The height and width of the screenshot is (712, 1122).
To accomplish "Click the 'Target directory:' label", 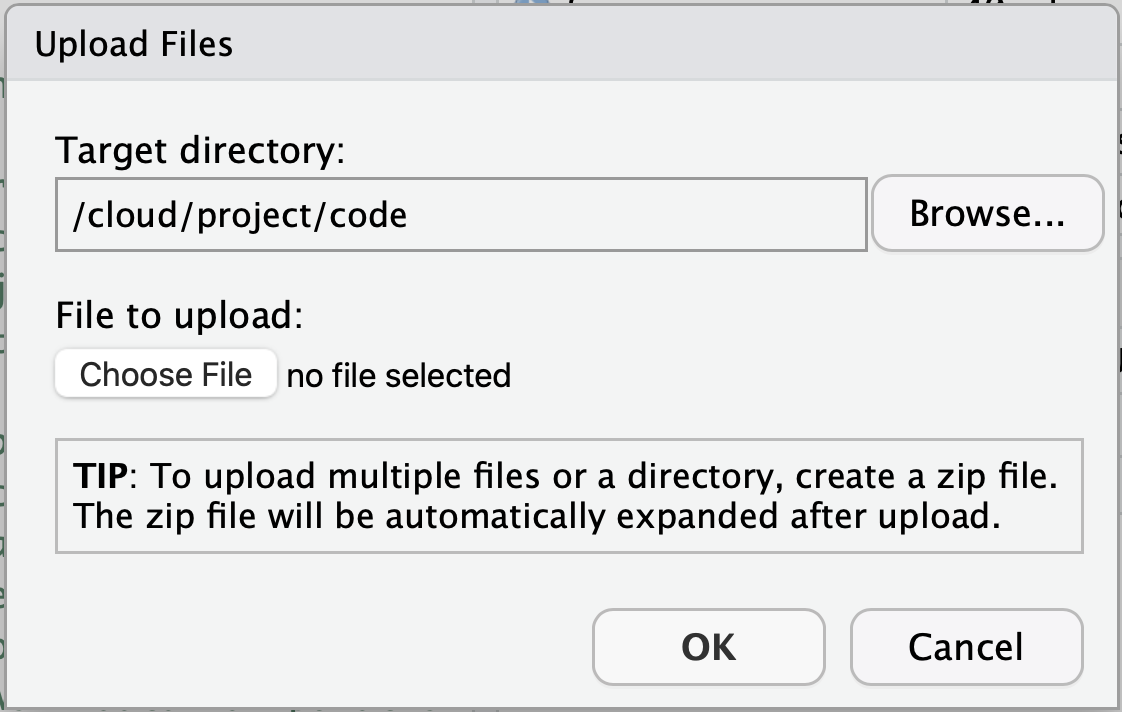I will (200, 150).
